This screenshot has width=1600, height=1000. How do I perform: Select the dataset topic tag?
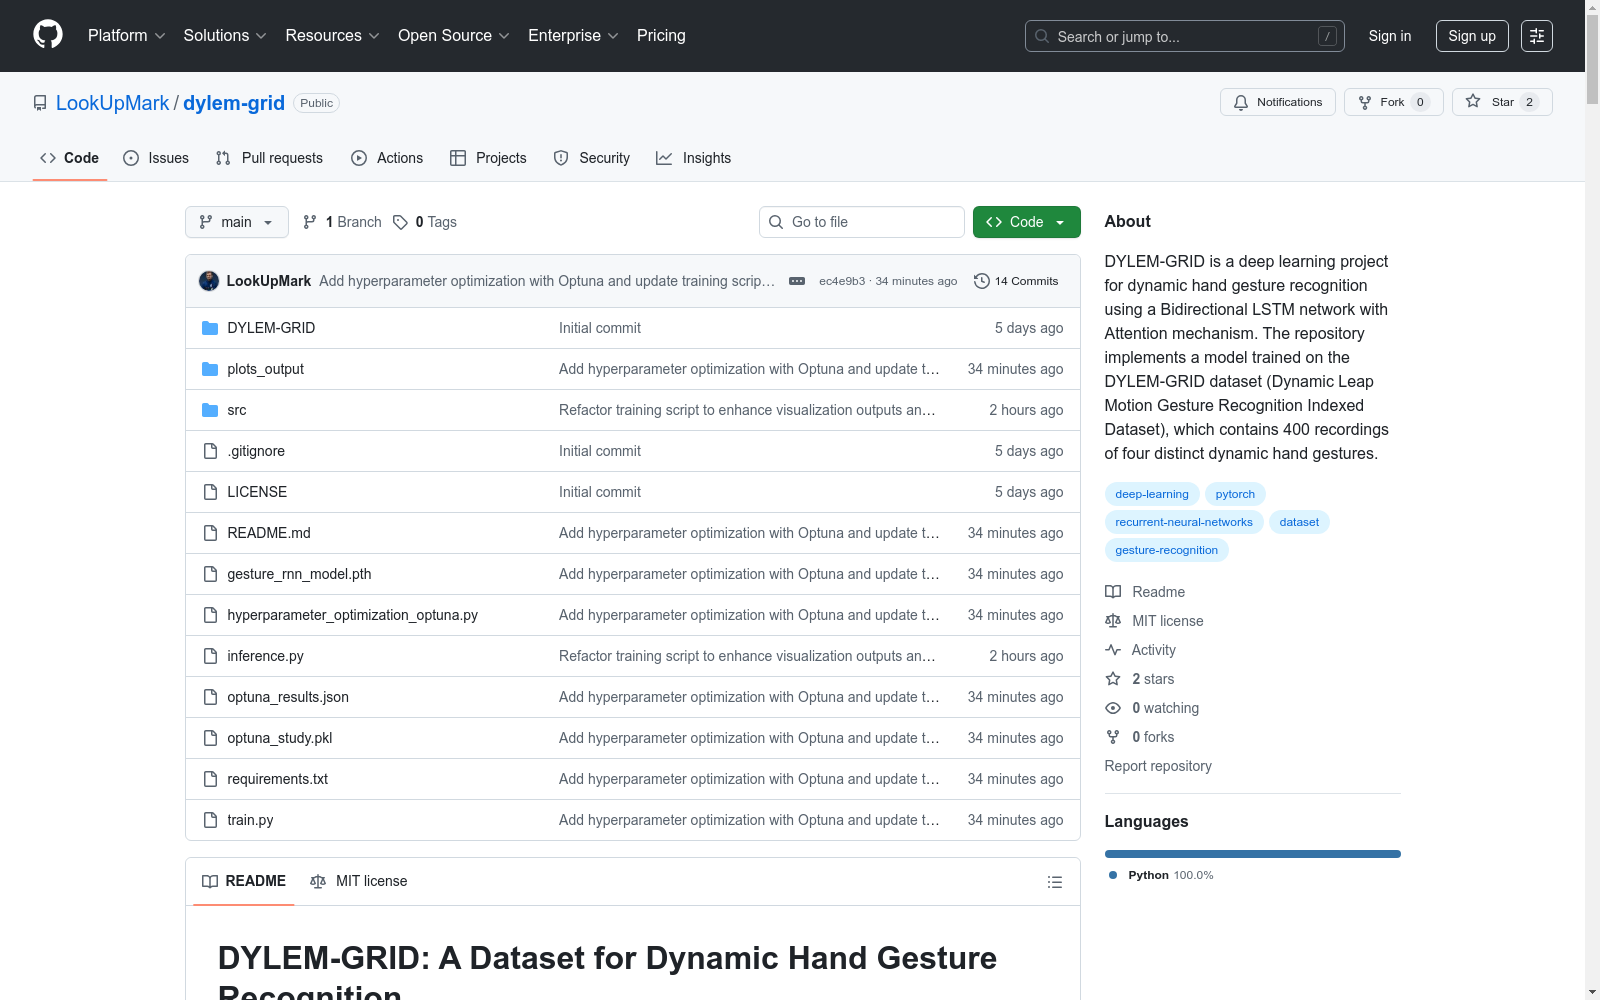point(1299,522)
